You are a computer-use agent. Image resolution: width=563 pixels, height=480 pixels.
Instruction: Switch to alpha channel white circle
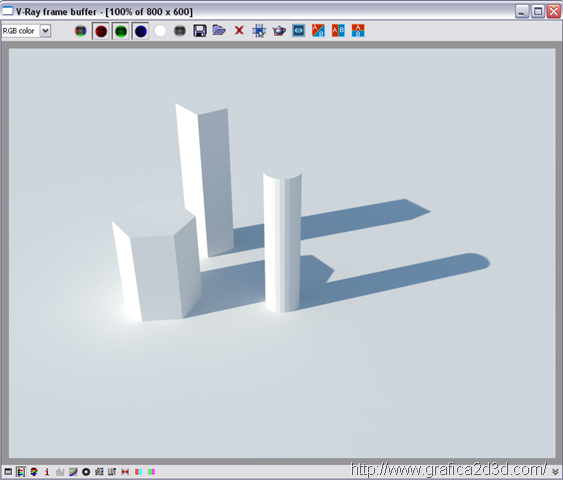tap(160, 31)
